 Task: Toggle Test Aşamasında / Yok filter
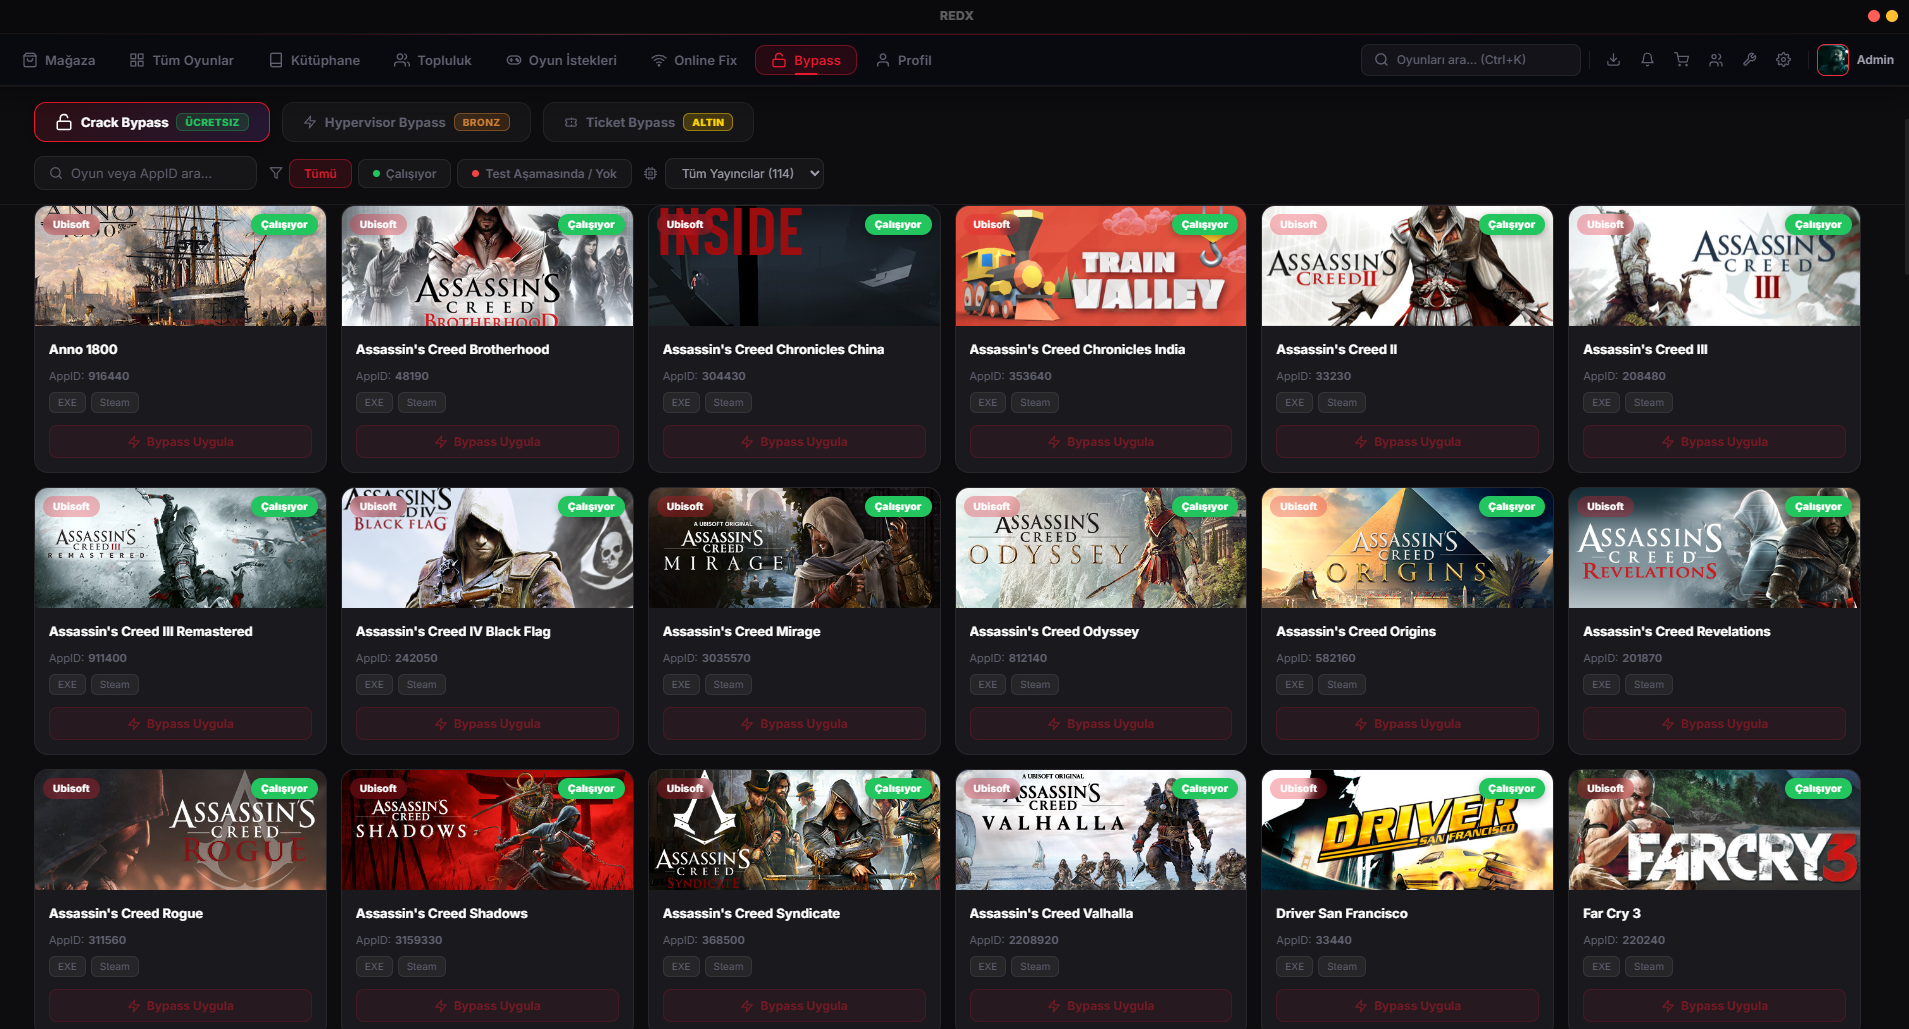point(544,173)
